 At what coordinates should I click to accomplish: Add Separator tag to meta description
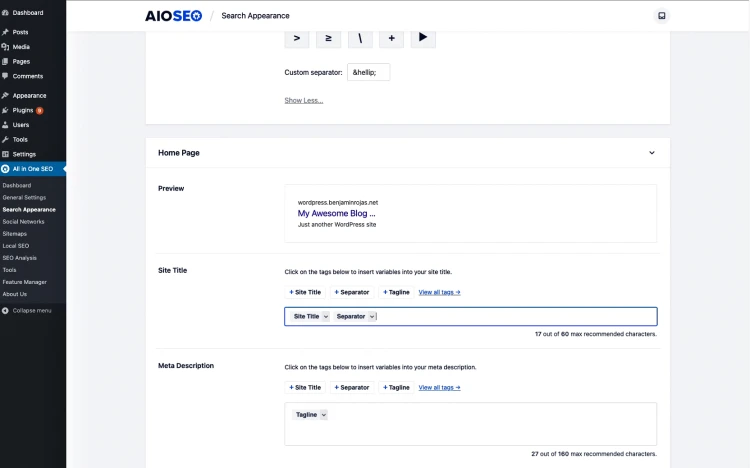(352, 388)
